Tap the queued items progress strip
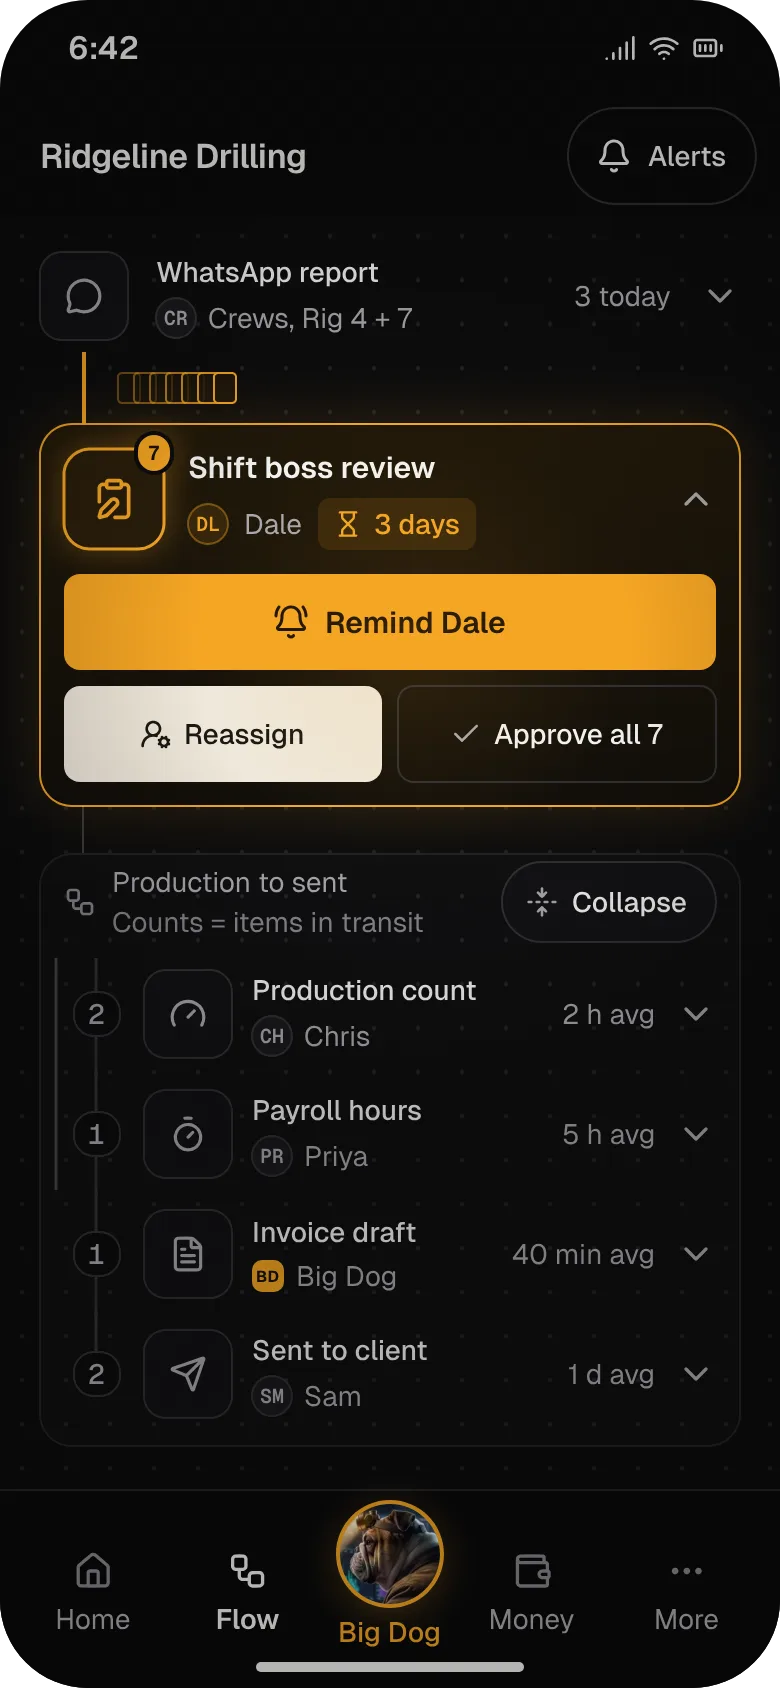This screenshot has width=780, height=1688. (x=177, y=388)
